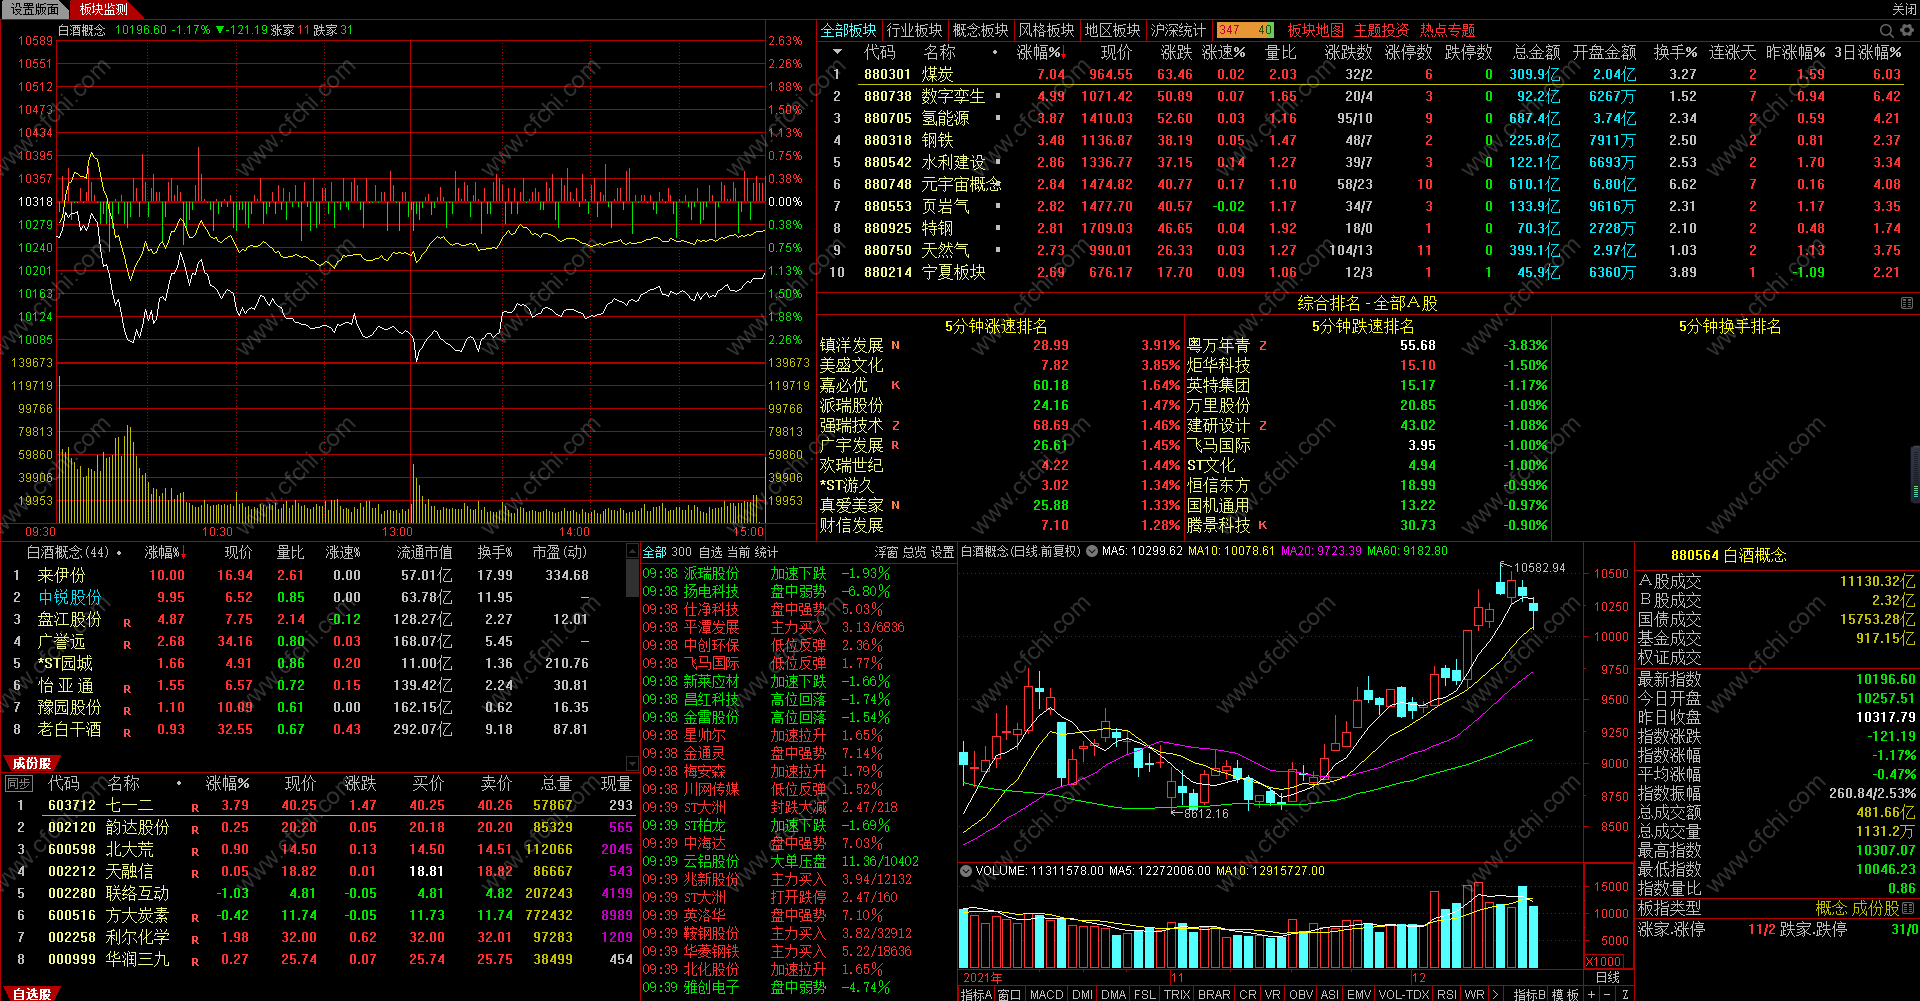1920x1001 pixels.
Task: Click the round arrow icon beside 白酒概念(日线,前复权)
Action: pyautogui.click(x=1092, y=551)
